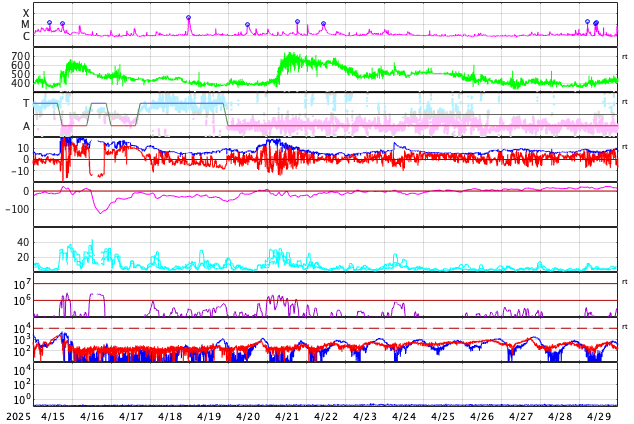Screen dimensions: 634x424
Task: Select the 4/28 date label
Action: pos(560,417)
